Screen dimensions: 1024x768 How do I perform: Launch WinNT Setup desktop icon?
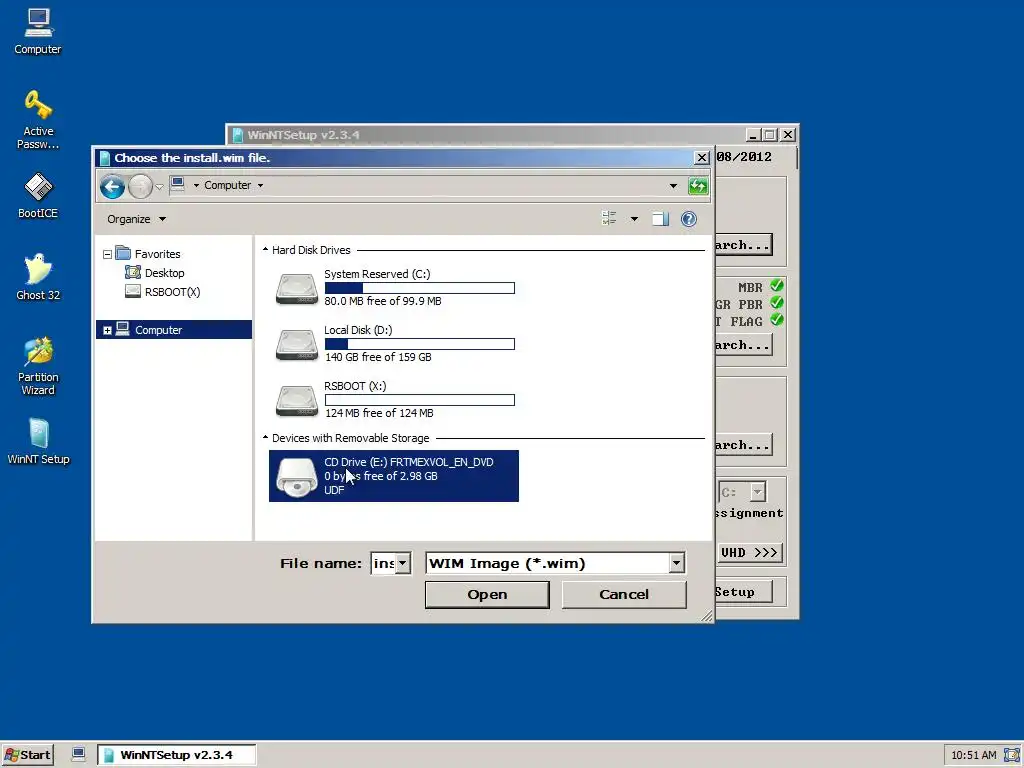38,441
